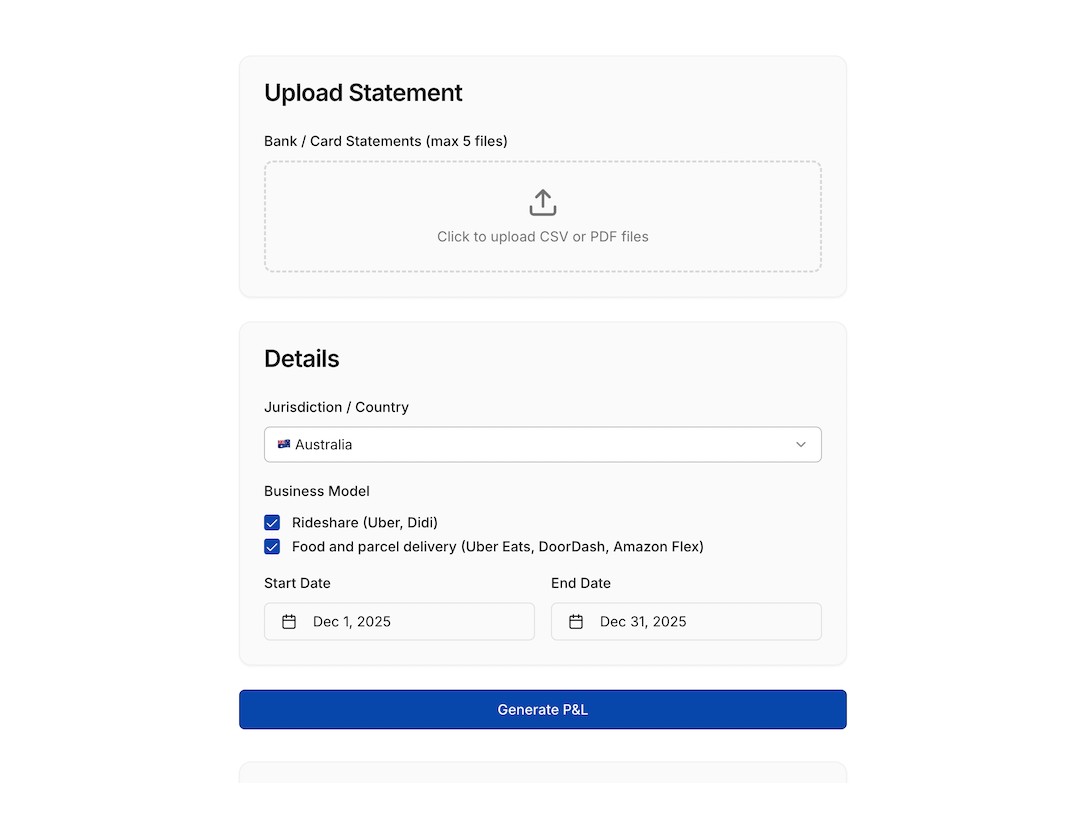Click the End Date field label
The image size is (1088, 816).
coord(580,583)
